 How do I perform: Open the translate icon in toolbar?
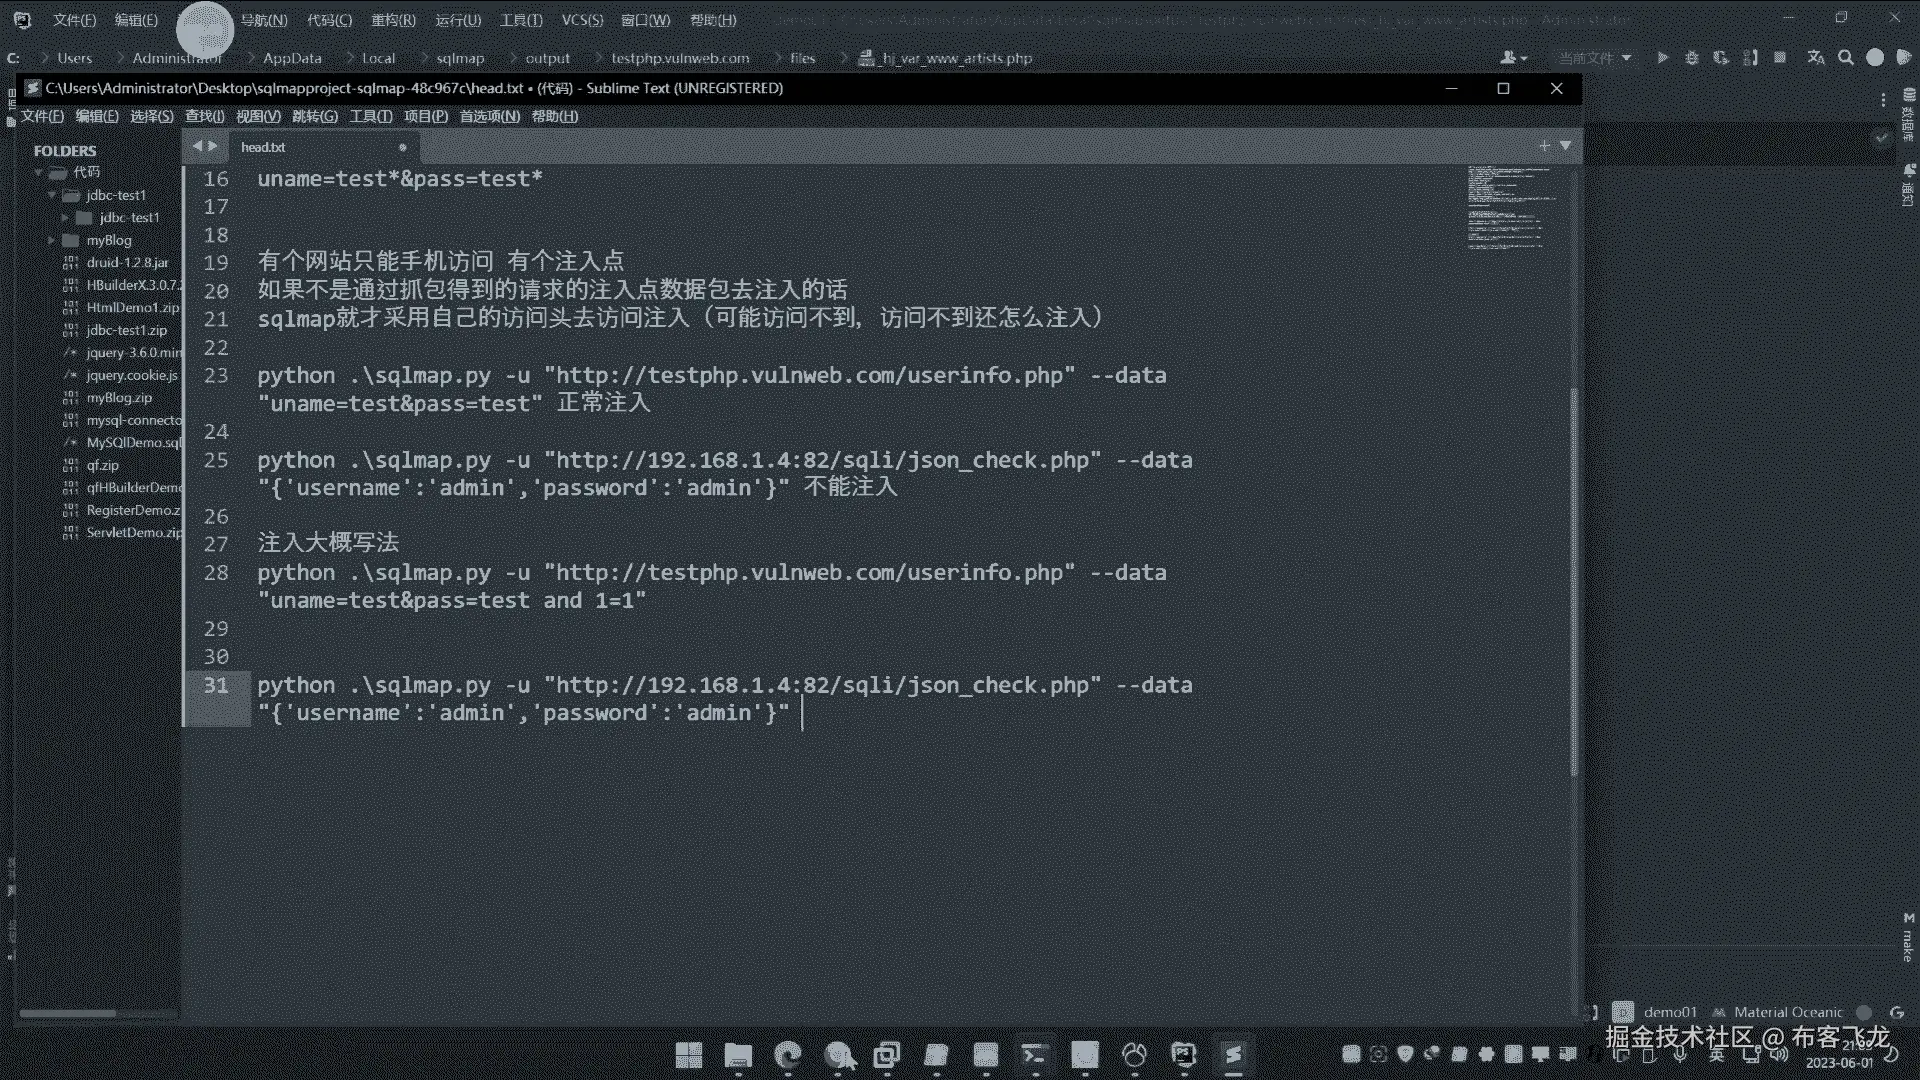click(x=1816, y=58)
